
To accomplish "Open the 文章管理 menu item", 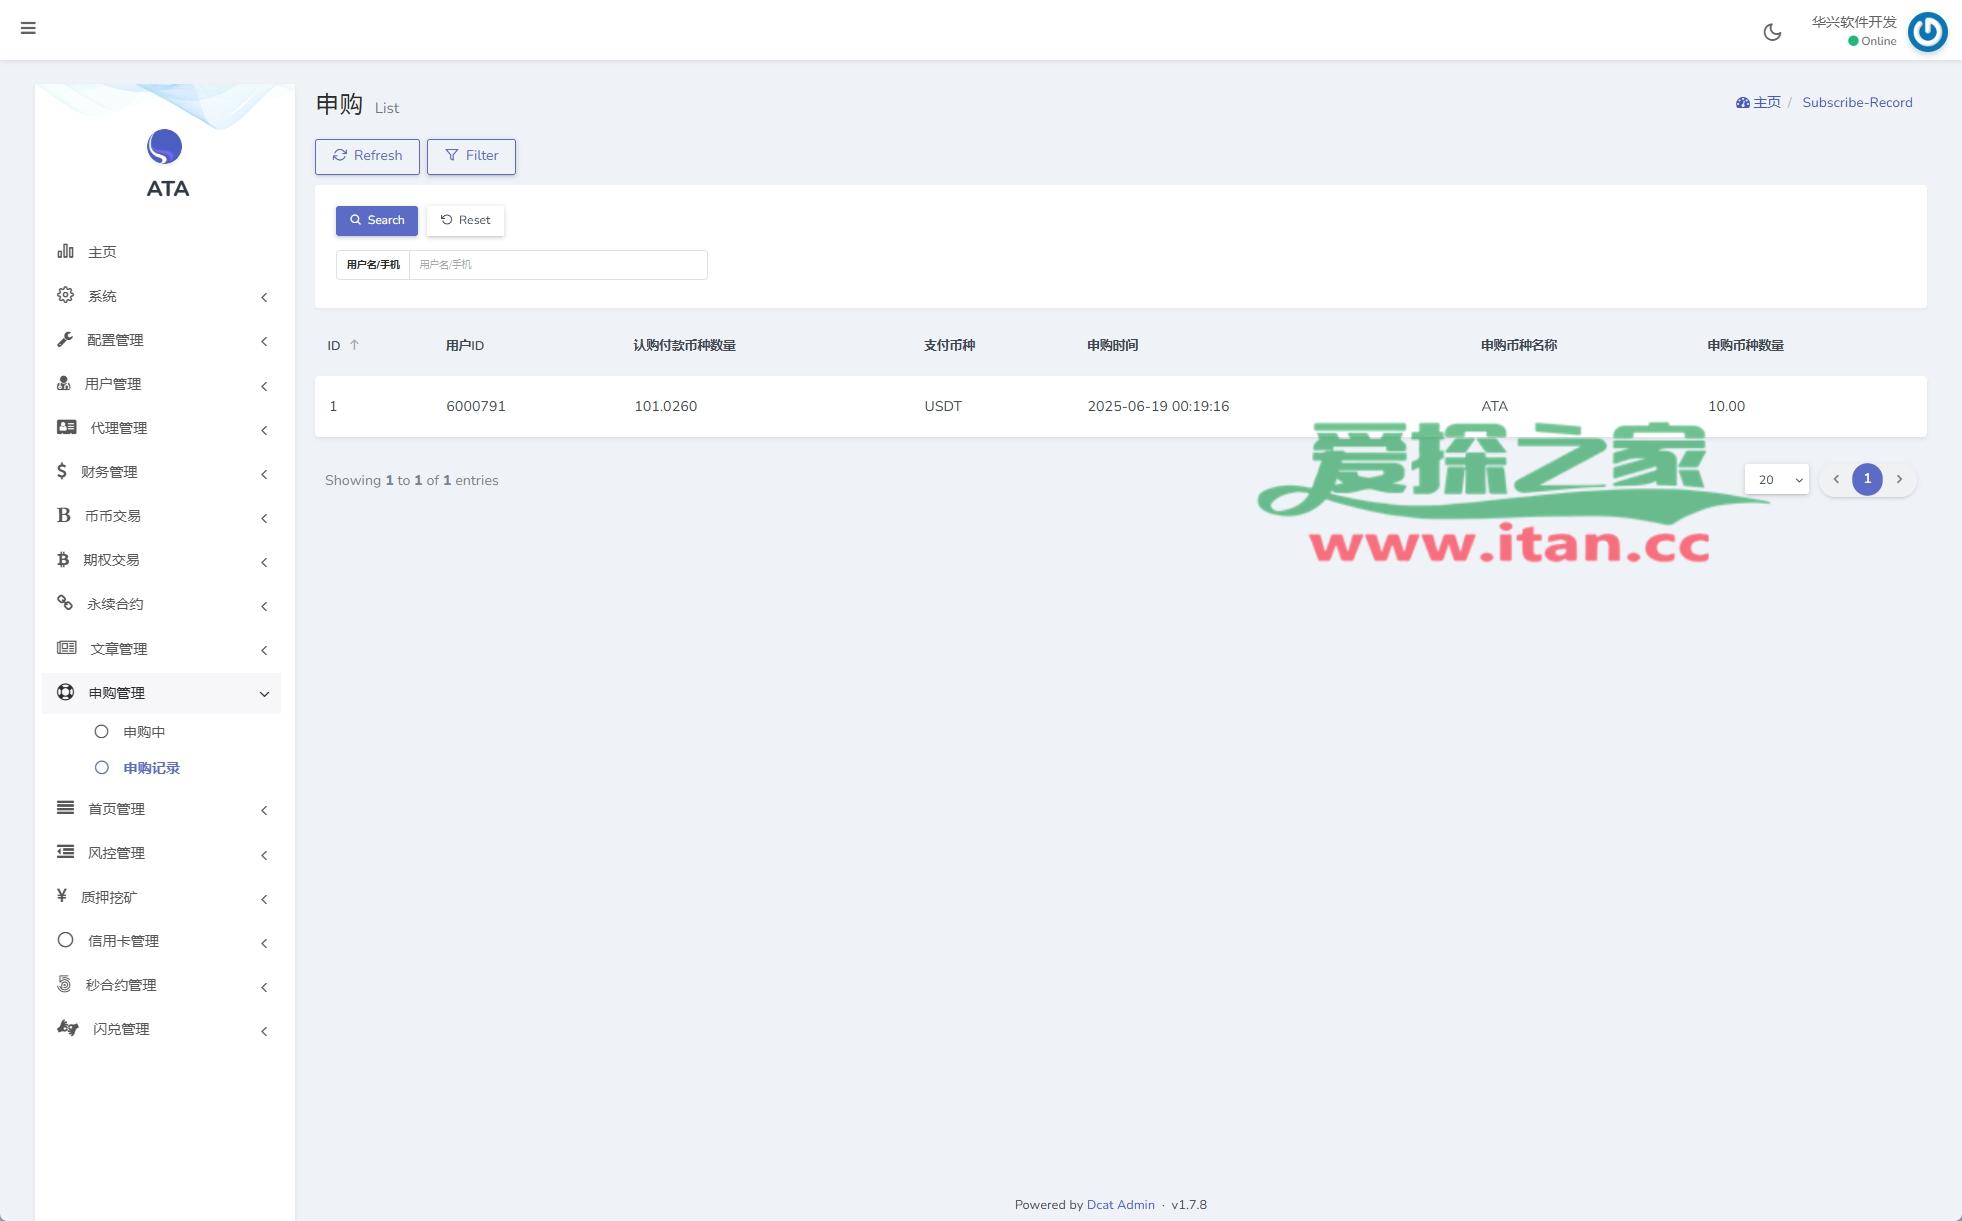I will pos(162,649).
